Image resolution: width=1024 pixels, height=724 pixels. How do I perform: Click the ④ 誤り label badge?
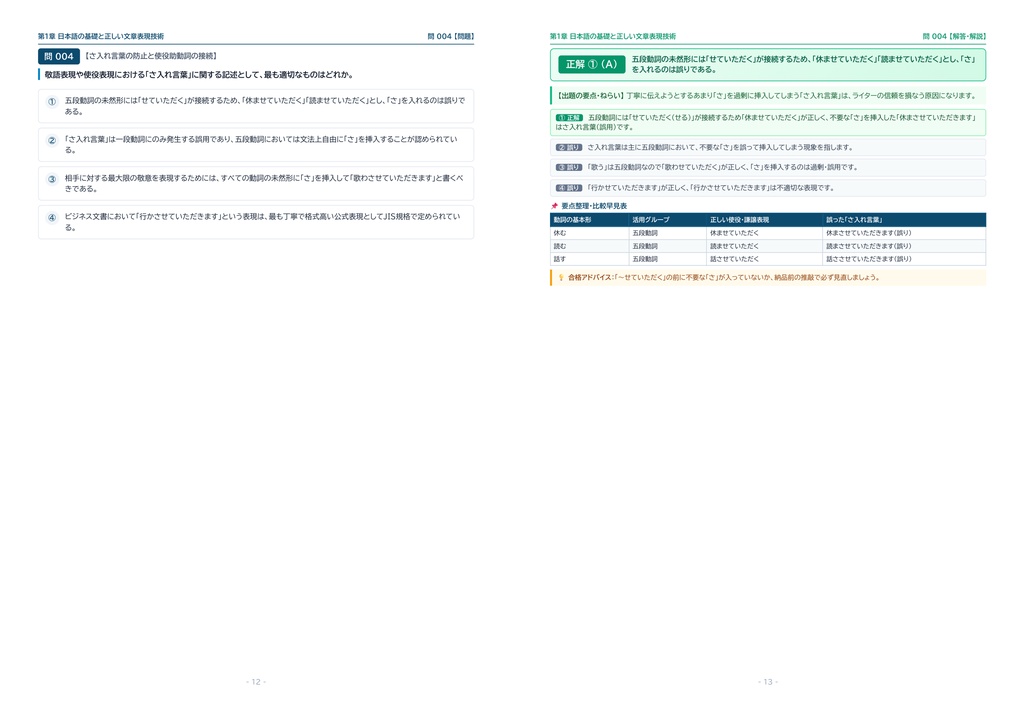pos(569,188)
